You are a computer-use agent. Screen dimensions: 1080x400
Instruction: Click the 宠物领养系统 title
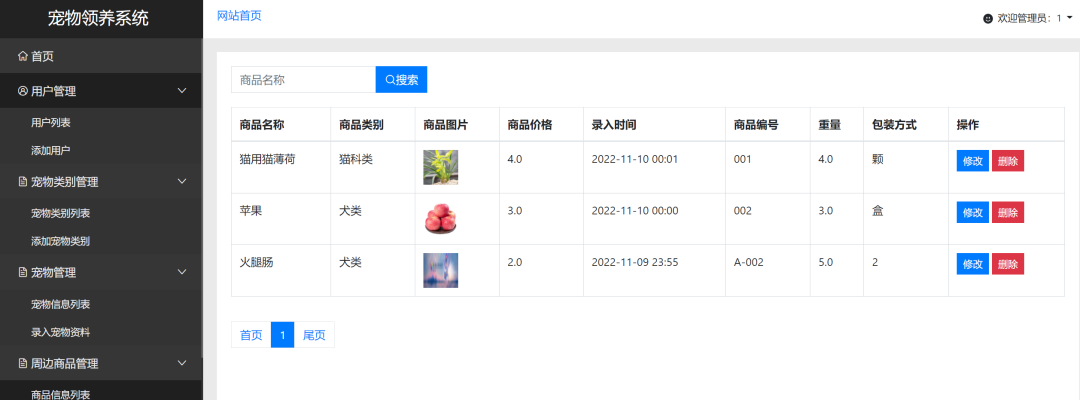point(98,19)
